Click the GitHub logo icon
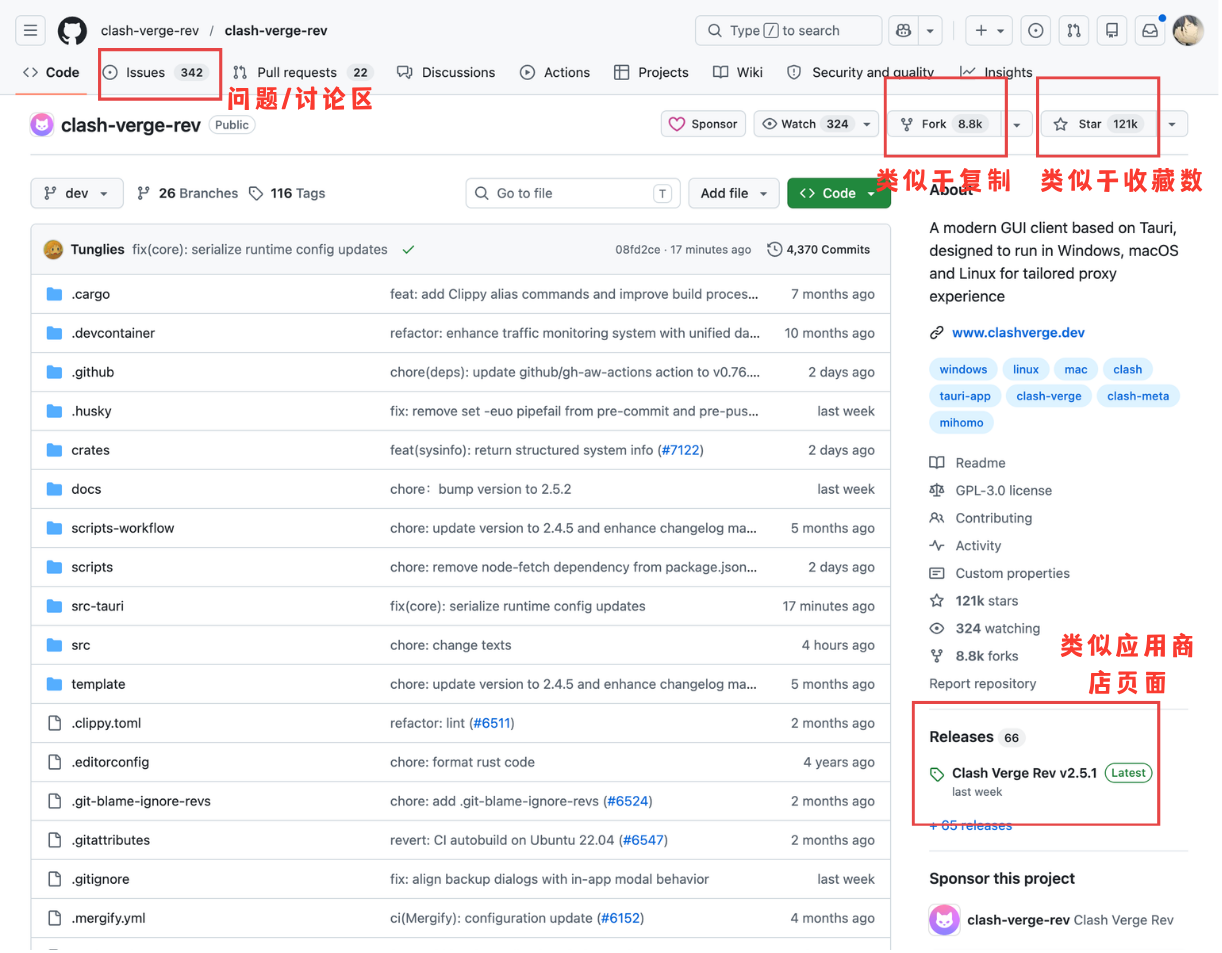The image size is (1222, 953). pyautogui.click(x=72, y=31)
